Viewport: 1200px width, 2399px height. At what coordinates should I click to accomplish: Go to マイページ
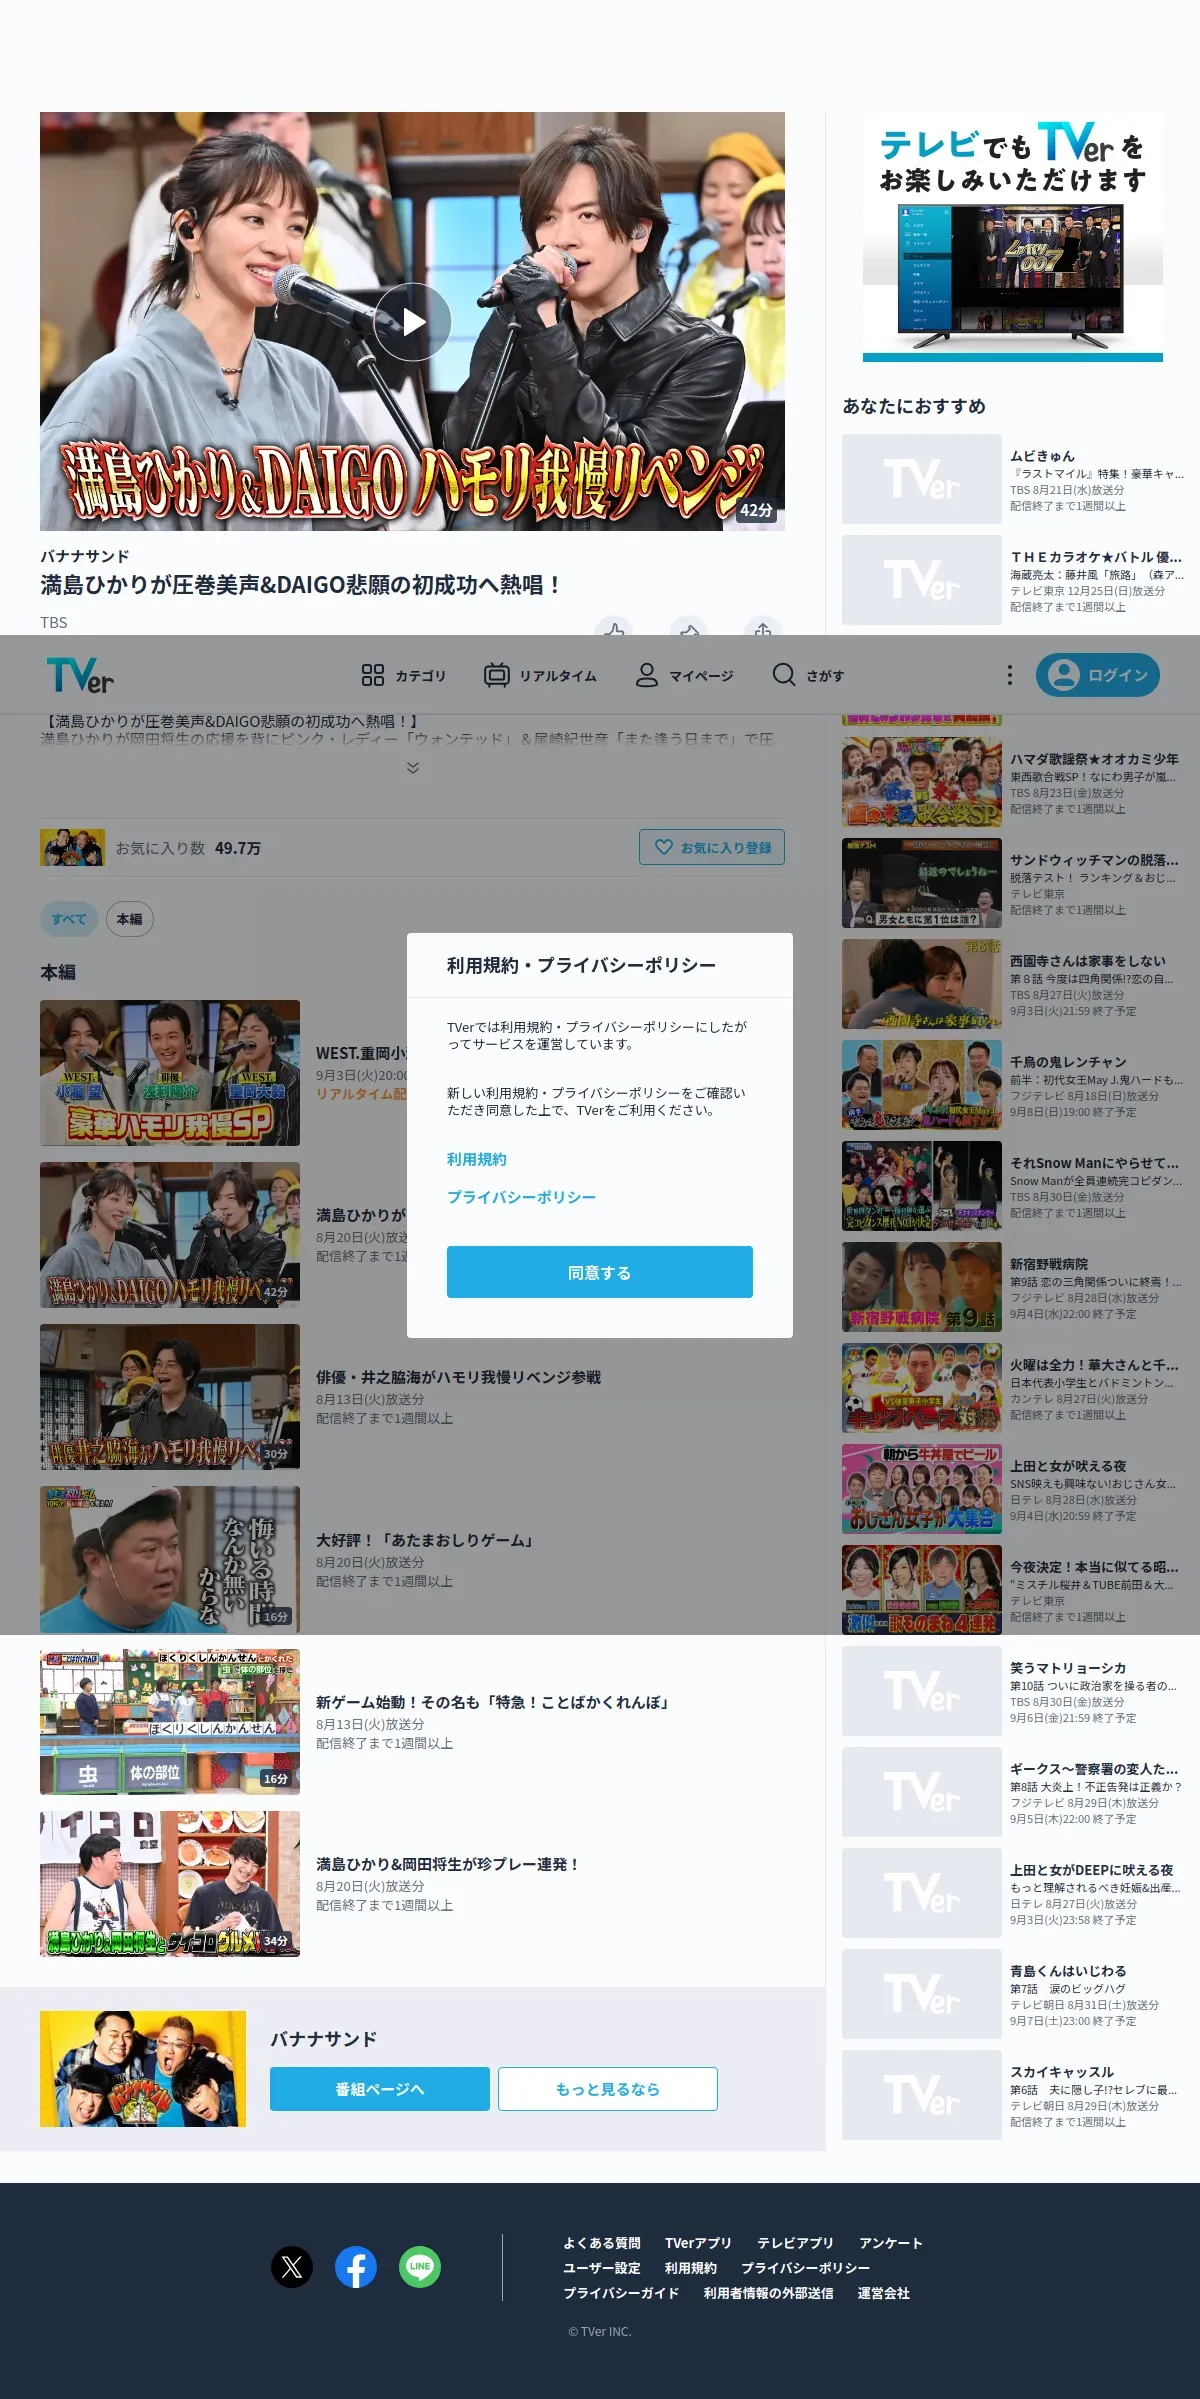click(x=685, y=675)
